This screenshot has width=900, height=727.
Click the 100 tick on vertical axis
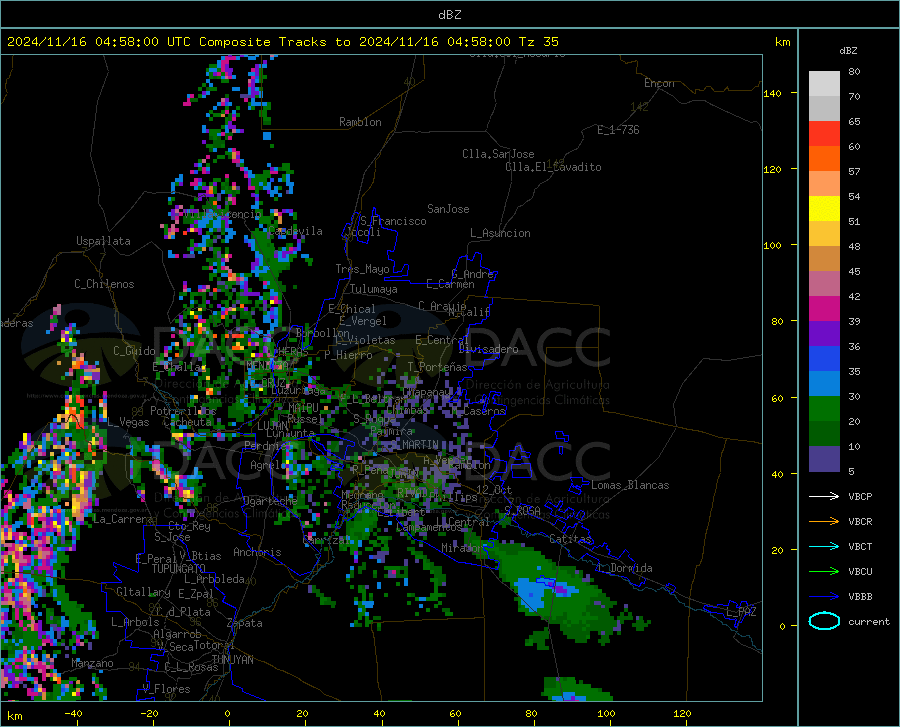tap(772, 245)
